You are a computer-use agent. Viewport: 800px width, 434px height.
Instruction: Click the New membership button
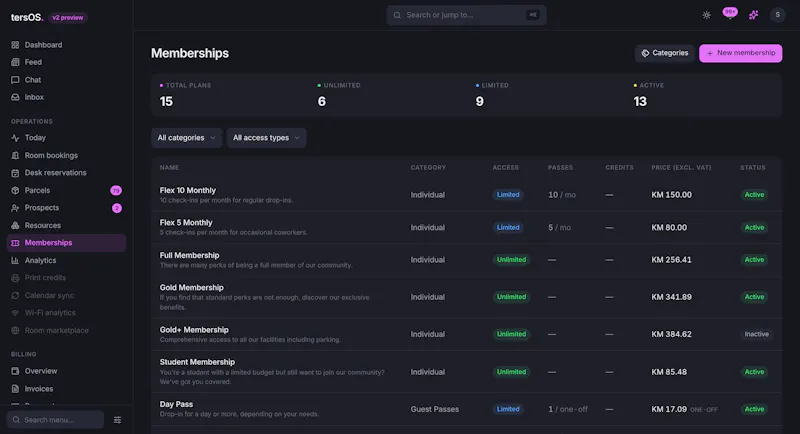click(x=740, y=53)
